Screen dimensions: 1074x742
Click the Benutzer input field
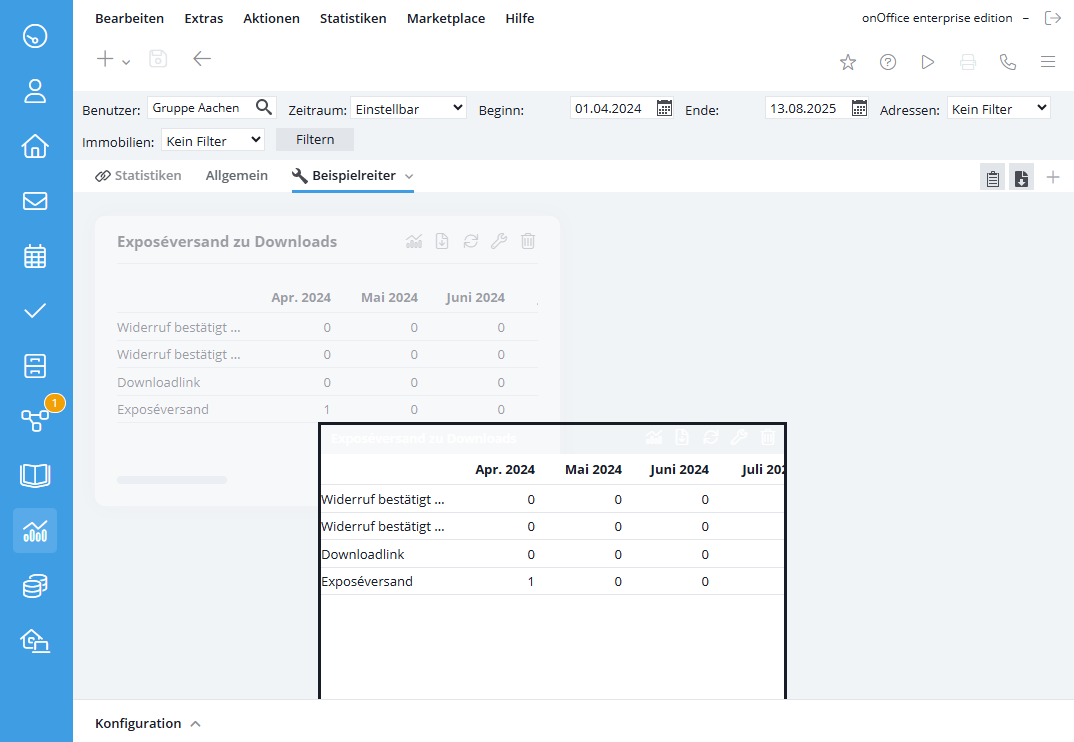pyautogui.click(x=200, y=108)
